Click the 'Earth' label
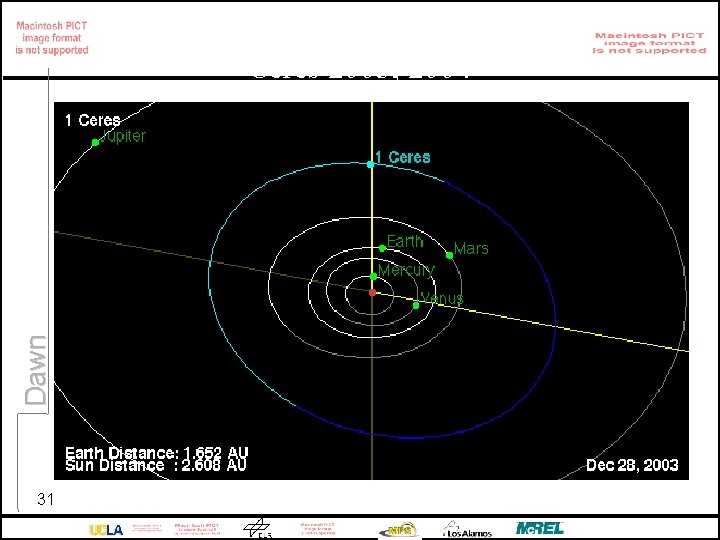 405,242
